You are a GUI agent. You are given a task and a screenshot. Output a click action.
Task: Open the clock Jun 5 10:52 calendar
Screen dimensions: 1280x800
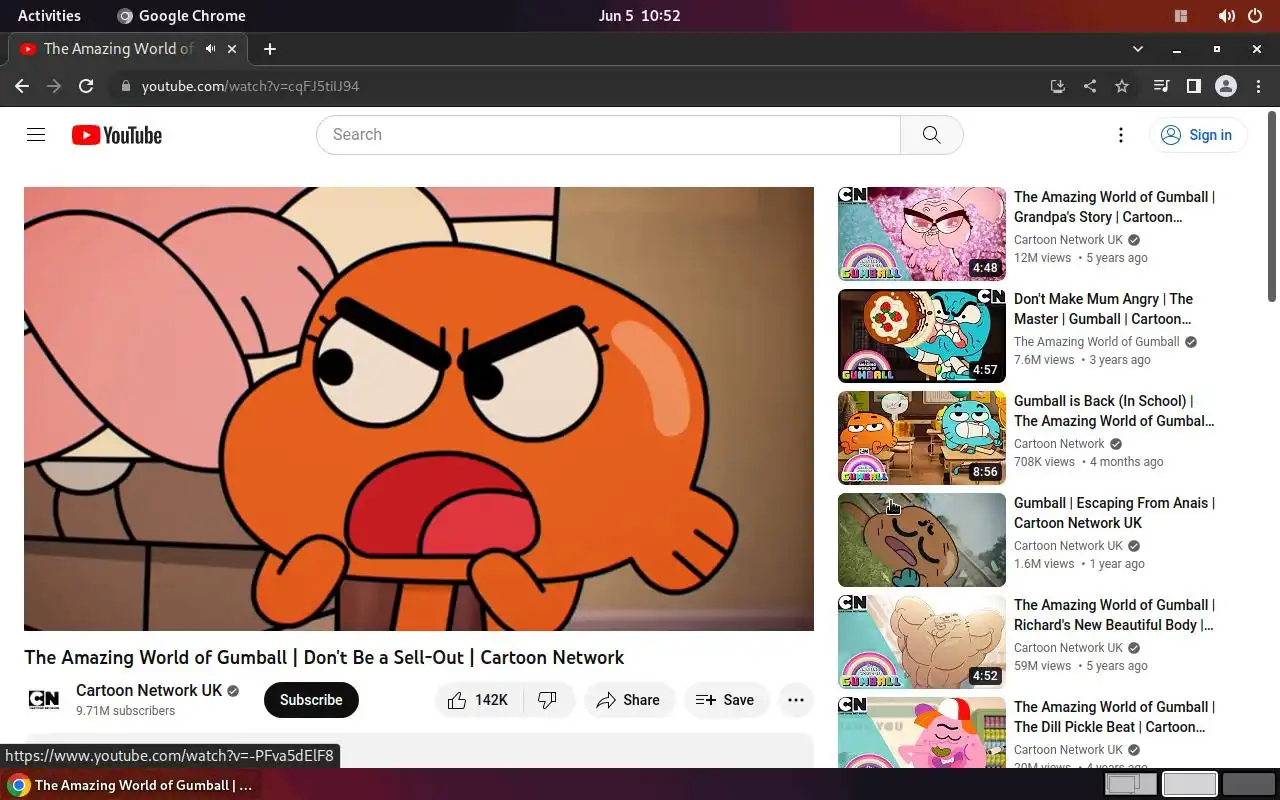click(x=639, y=16)
